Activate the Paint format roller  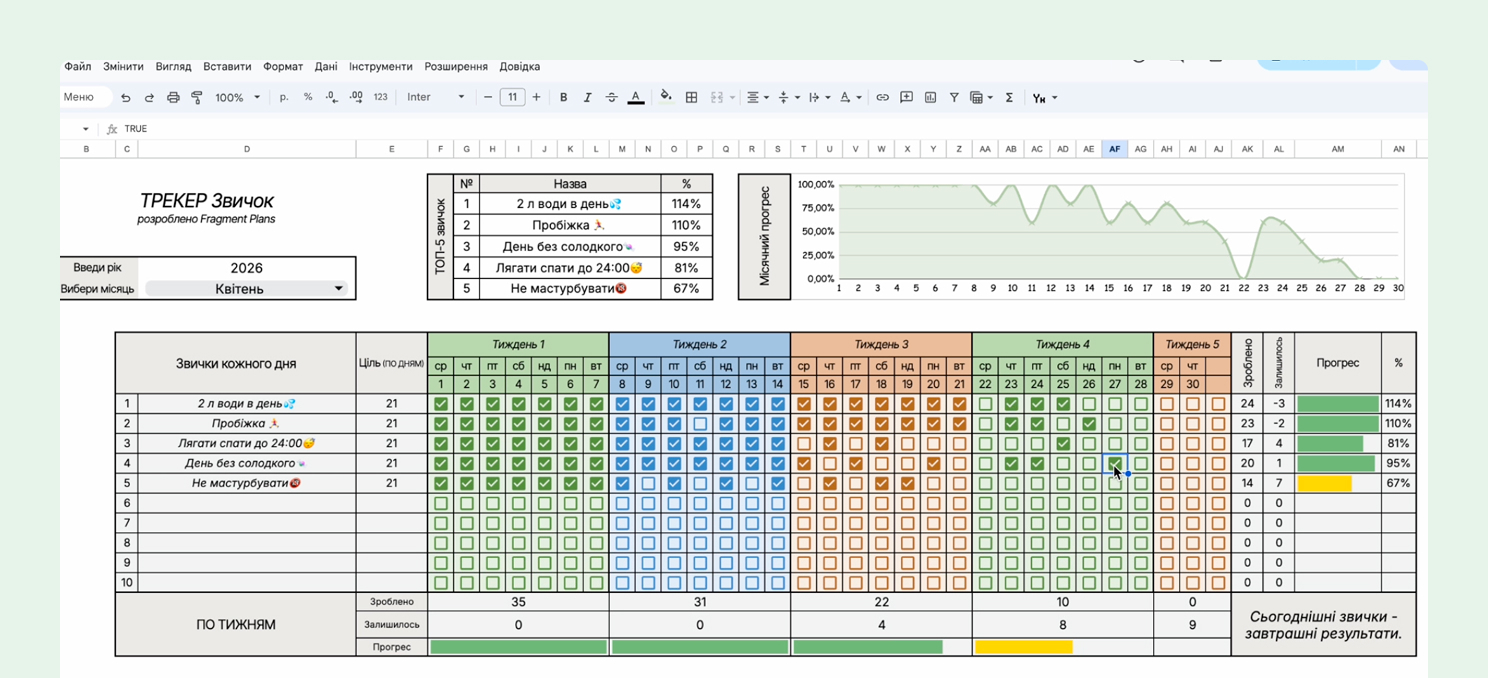[197, 98]
